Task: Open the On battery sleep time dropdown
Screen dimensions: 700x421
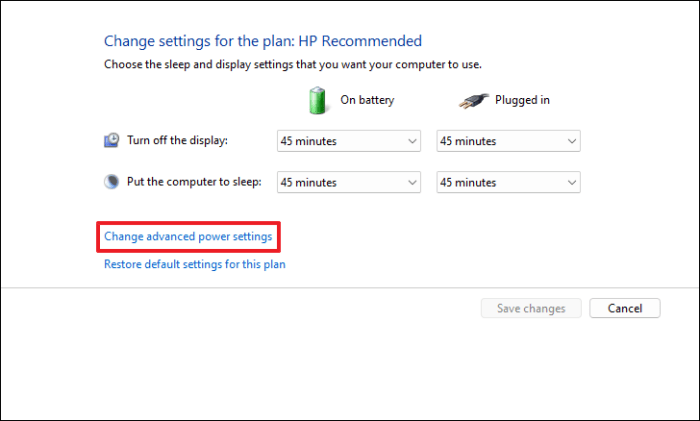Action: tap(349, 182)
